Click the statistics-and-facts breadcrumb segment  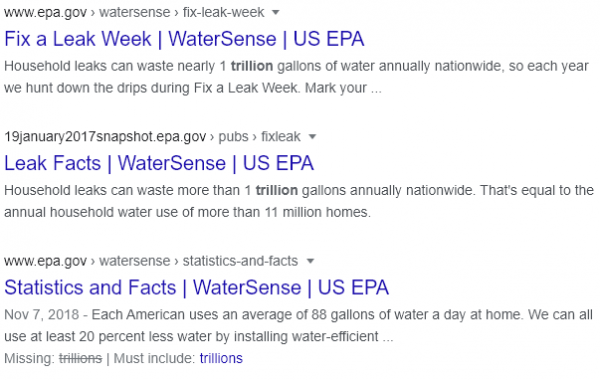[240, 261]
